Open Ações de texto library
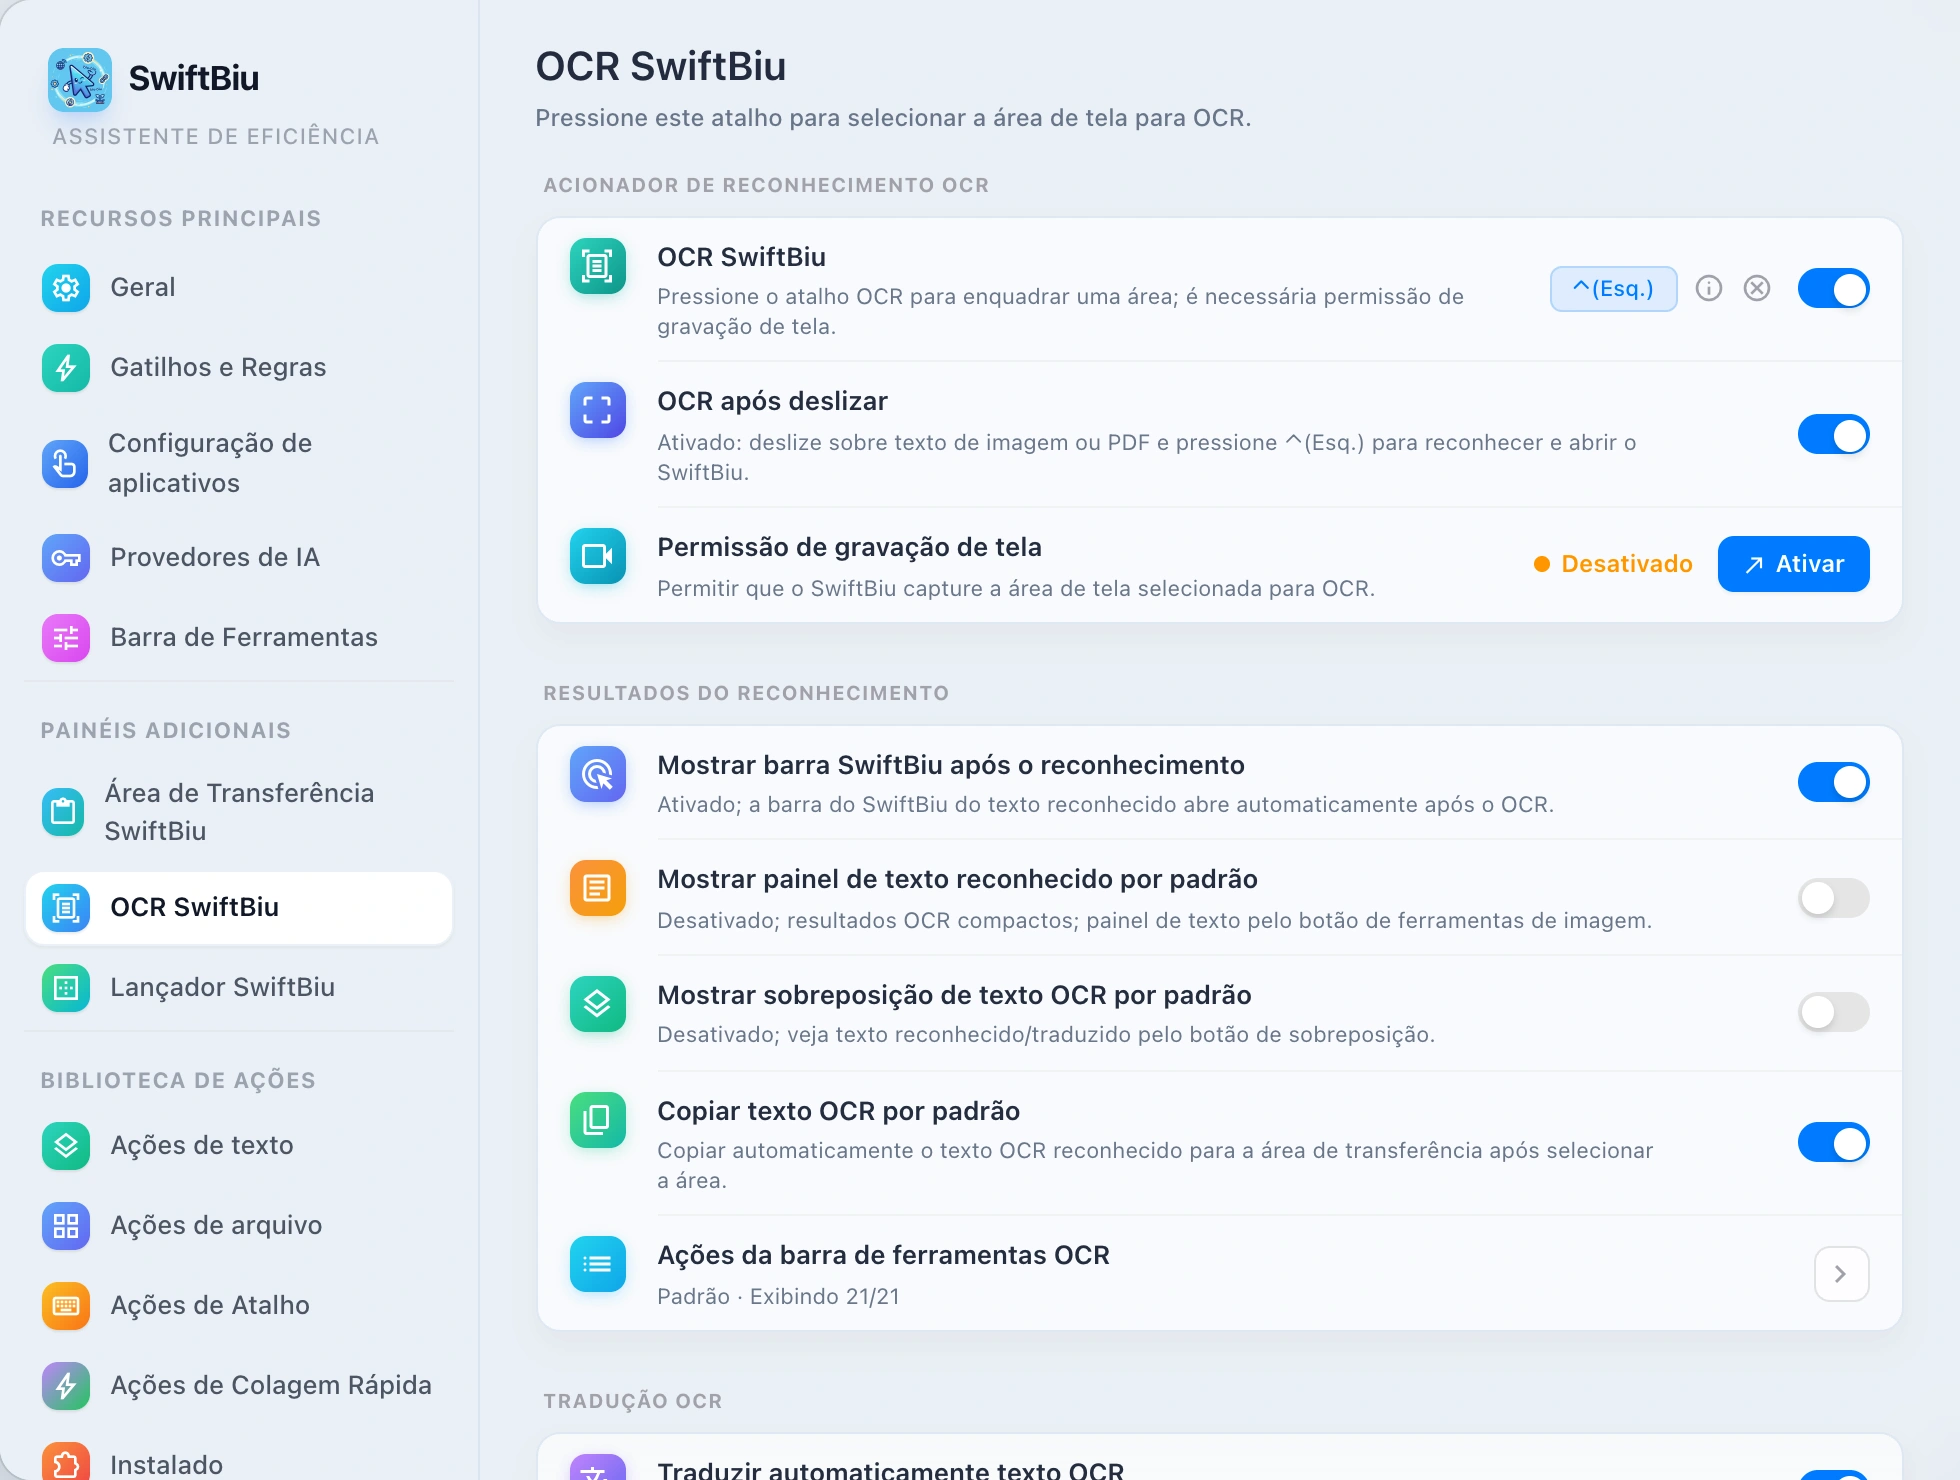 238,1146
